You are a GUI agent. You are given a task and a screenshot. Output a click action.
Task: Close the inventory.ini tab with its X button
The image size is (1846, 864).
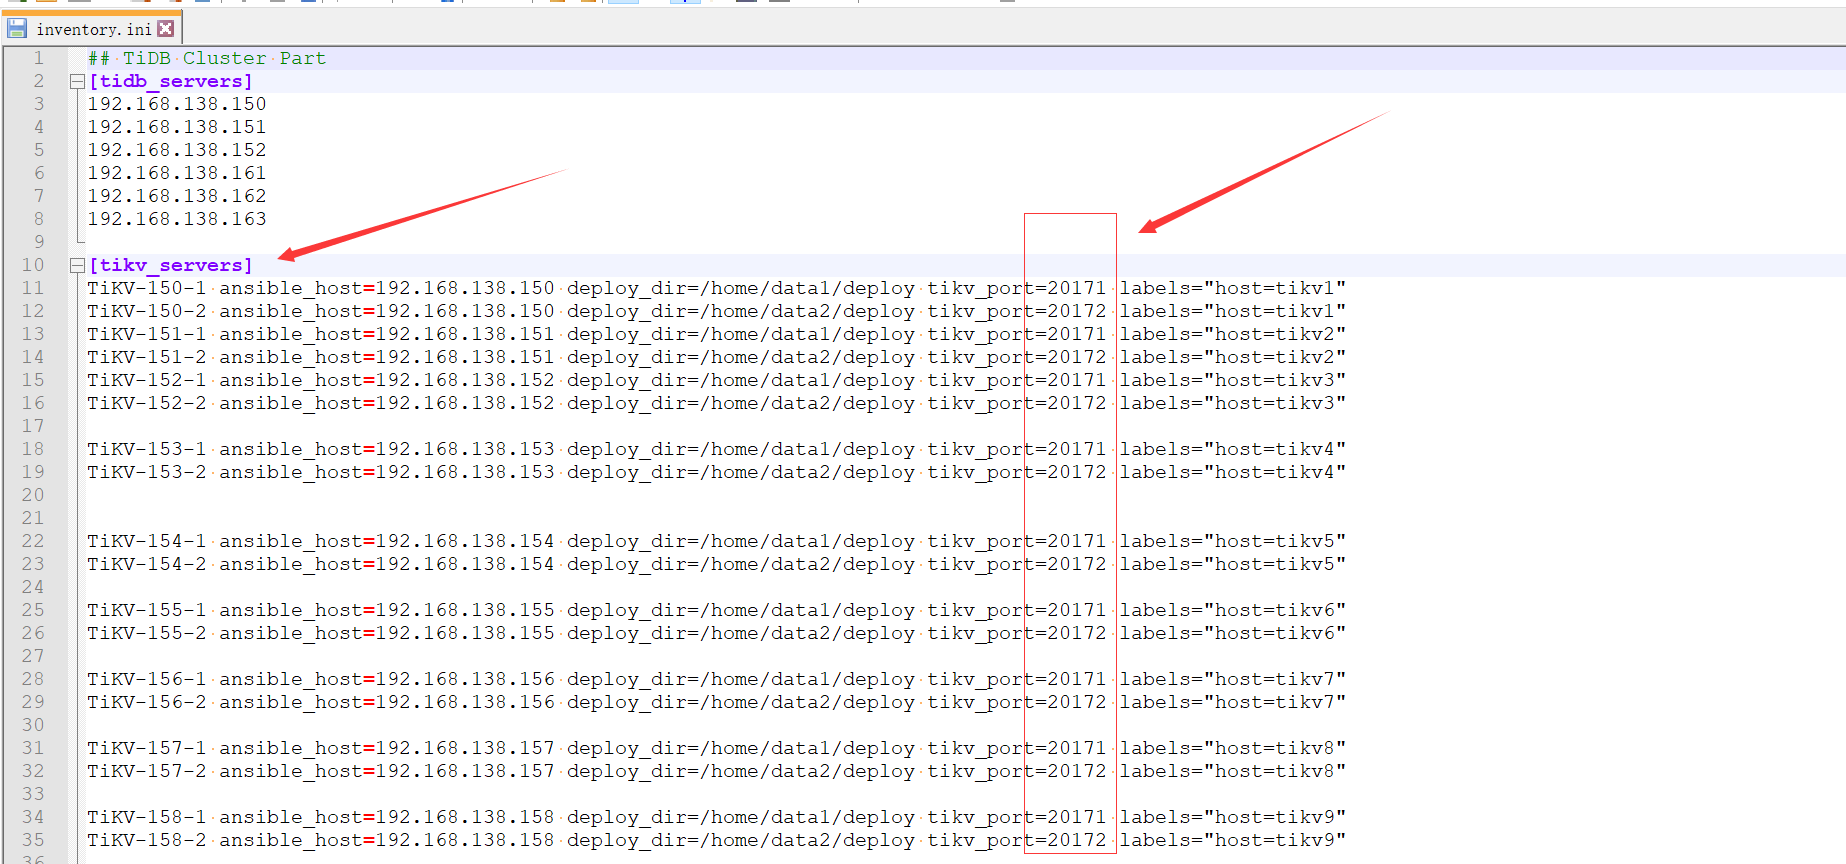click(166, 29)
